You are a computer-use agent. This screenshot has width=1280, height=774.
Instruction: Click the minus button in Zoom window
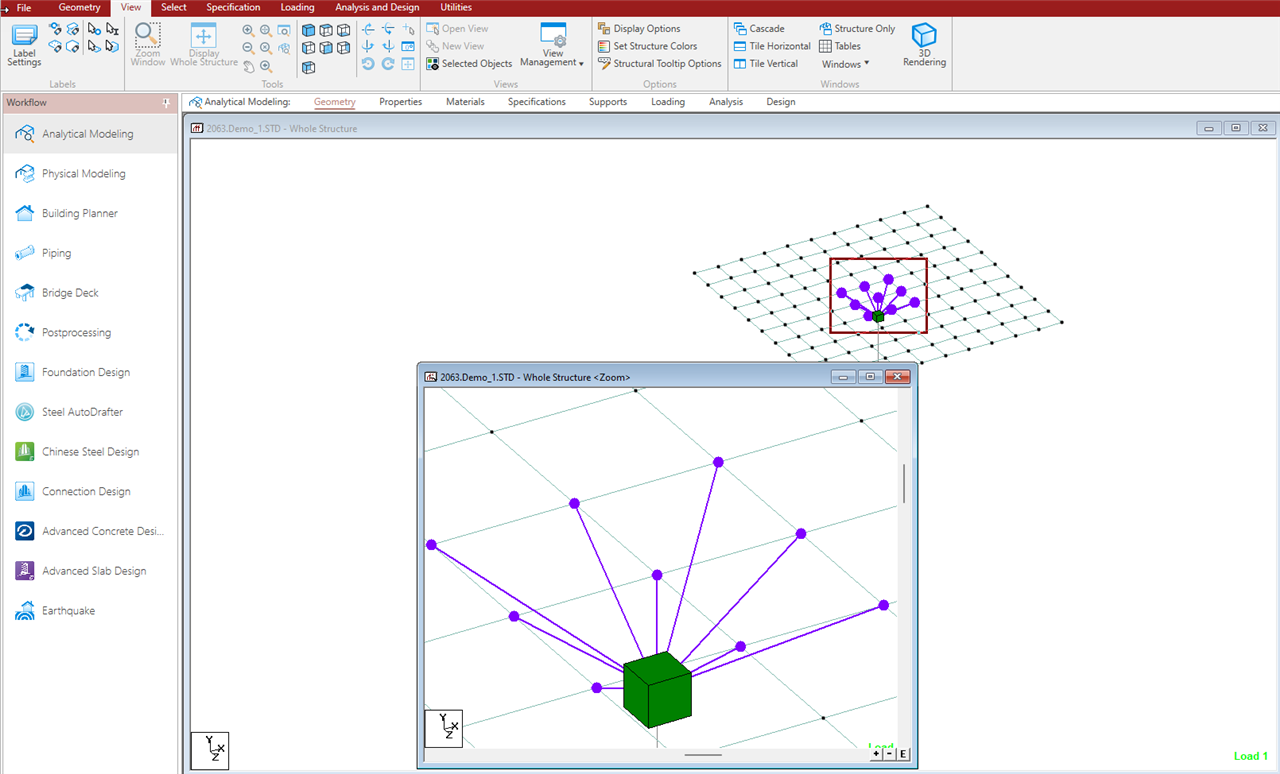point(890,755)
